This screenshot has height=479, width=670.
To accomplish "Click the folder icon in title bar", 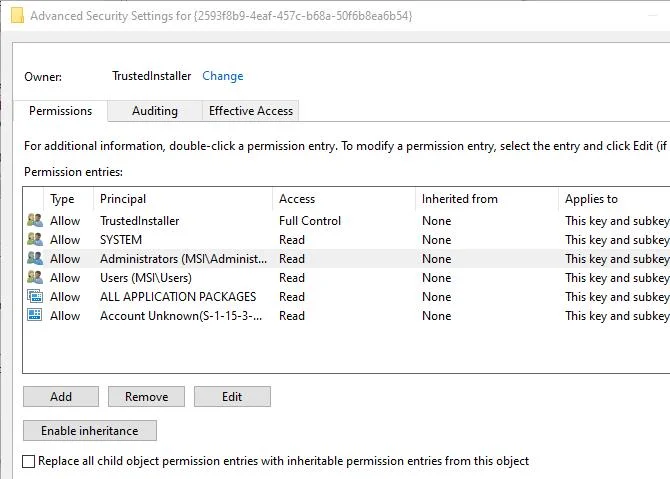I will click(17, 16).
